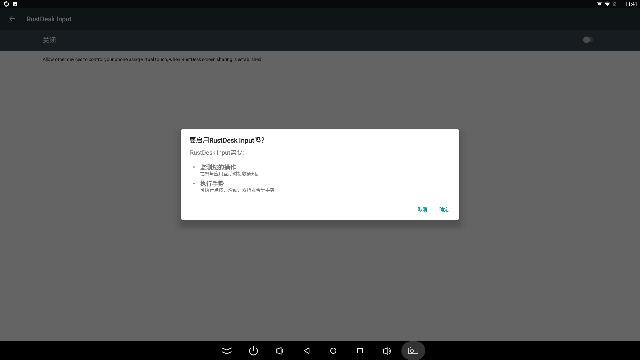Tap the back arrow beside RustDesk Input

(12, 19)
